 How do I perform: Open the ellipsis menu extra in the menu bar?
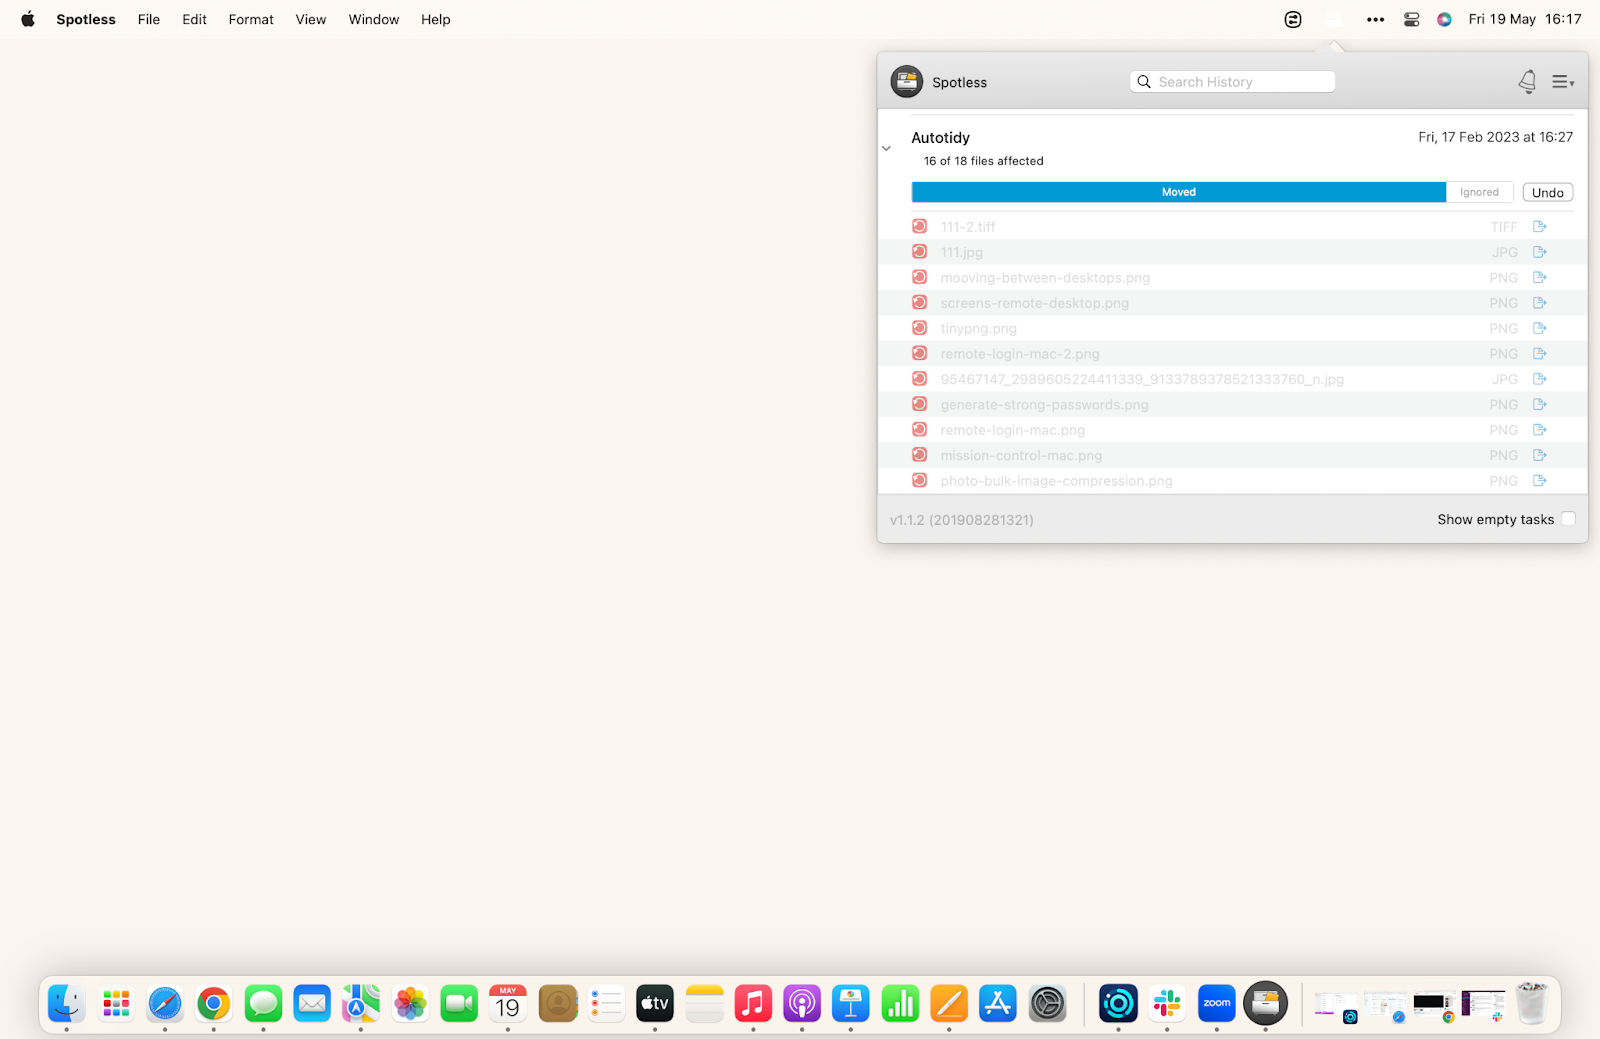click(1375, 19)
